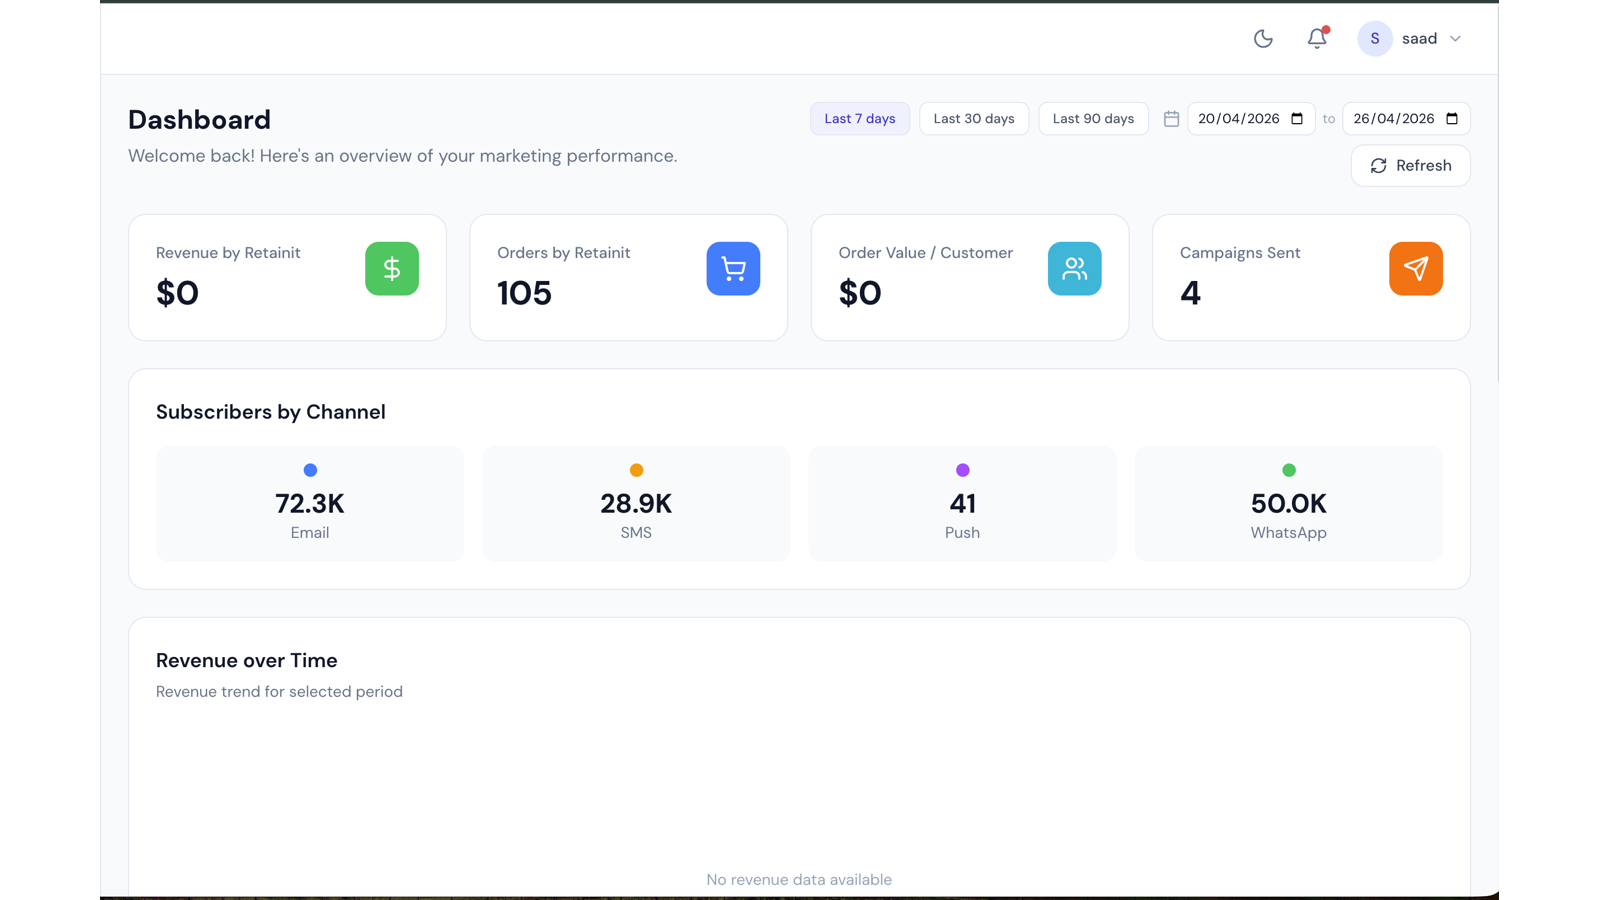Click the Refresh button
1600x900 pixels.
point(1410,166)
